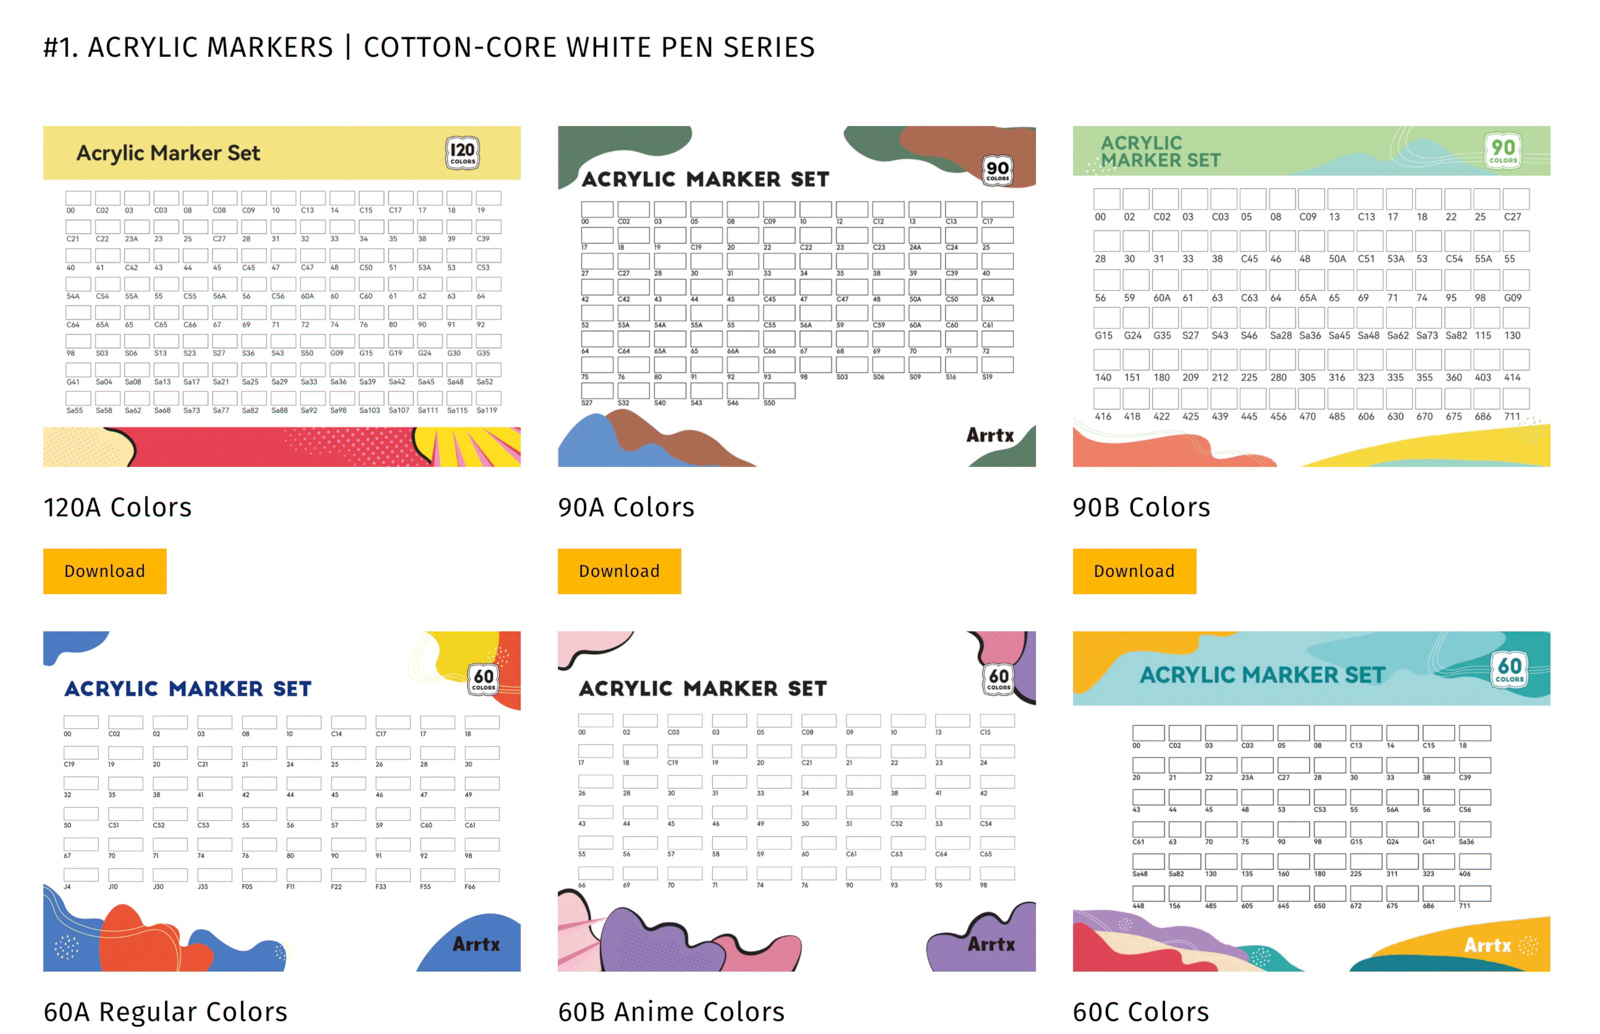Viewport: 1600px width, 1034px height.
Task: Click the Arrtx logo on the 90A chart
Action: pos(989,436)
